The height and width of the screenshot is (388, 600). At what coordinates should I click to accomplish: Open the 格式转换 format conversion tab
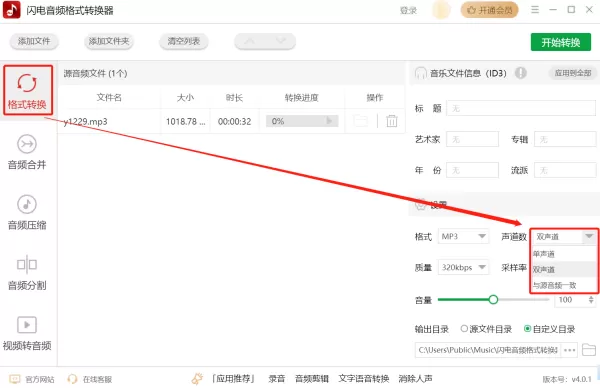[28, 90]
